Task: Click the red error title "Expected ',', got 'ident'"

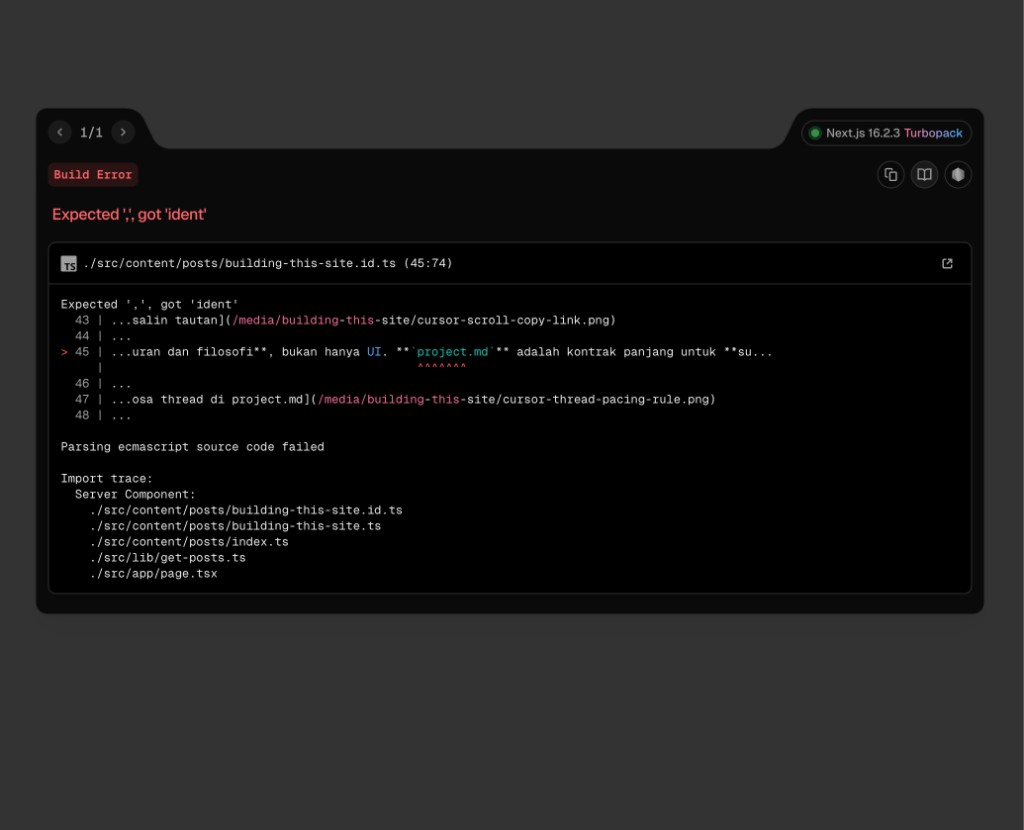Action: point(129,214)
